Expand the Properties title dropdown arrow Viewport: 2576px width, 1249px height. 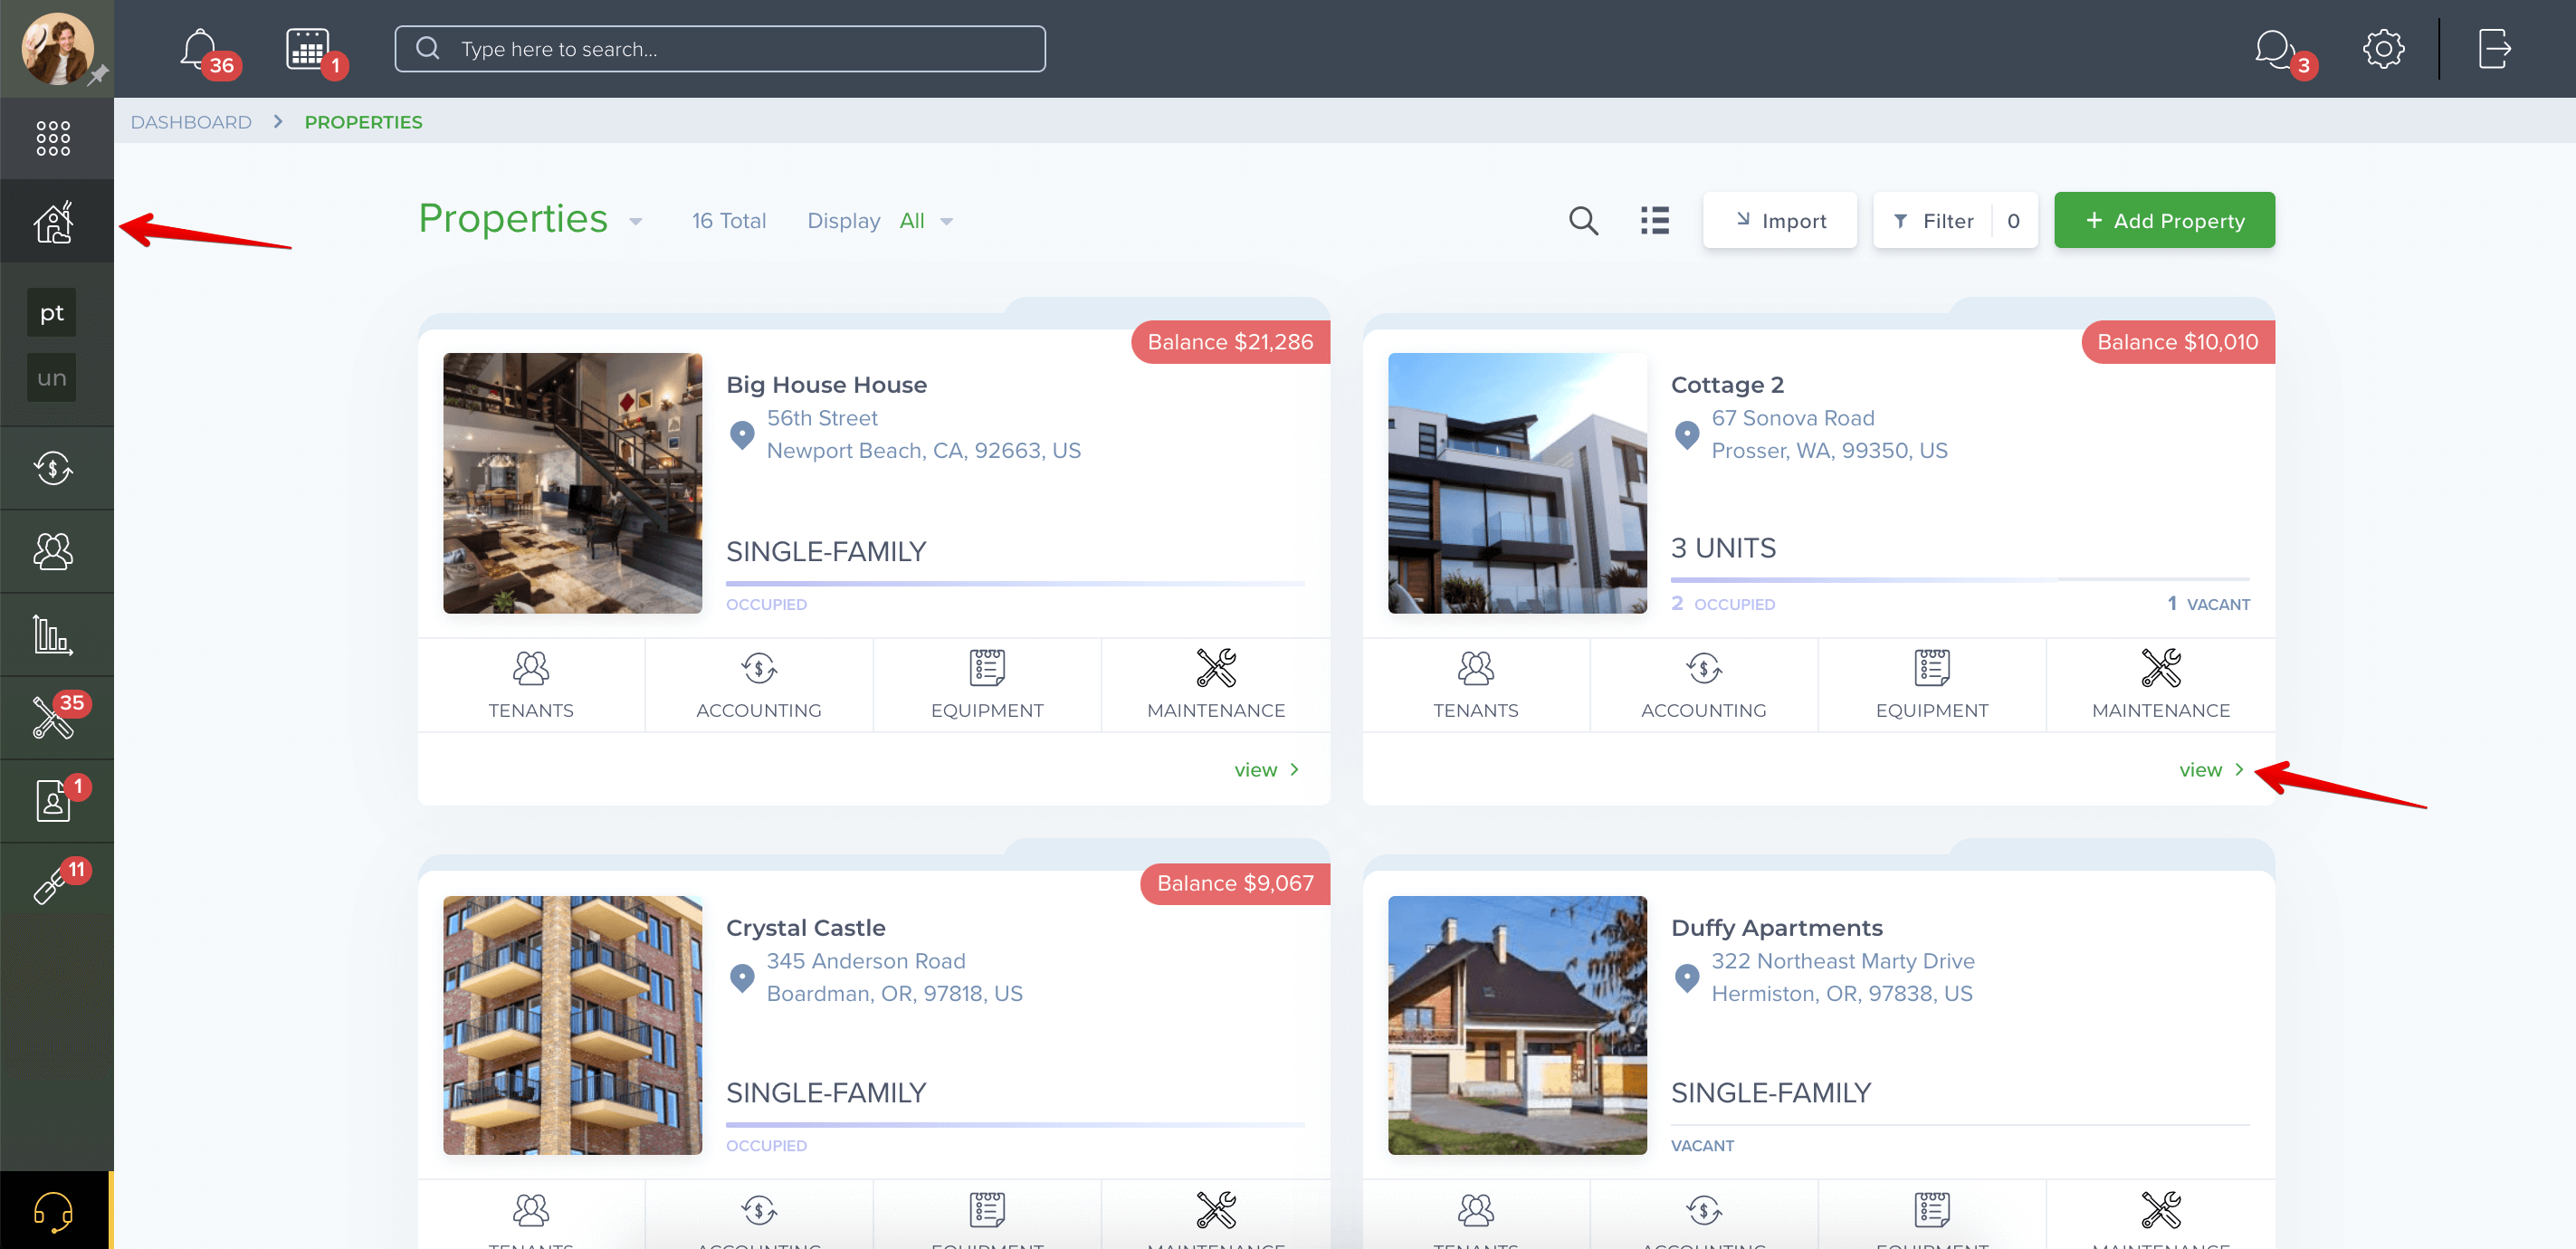635,222
